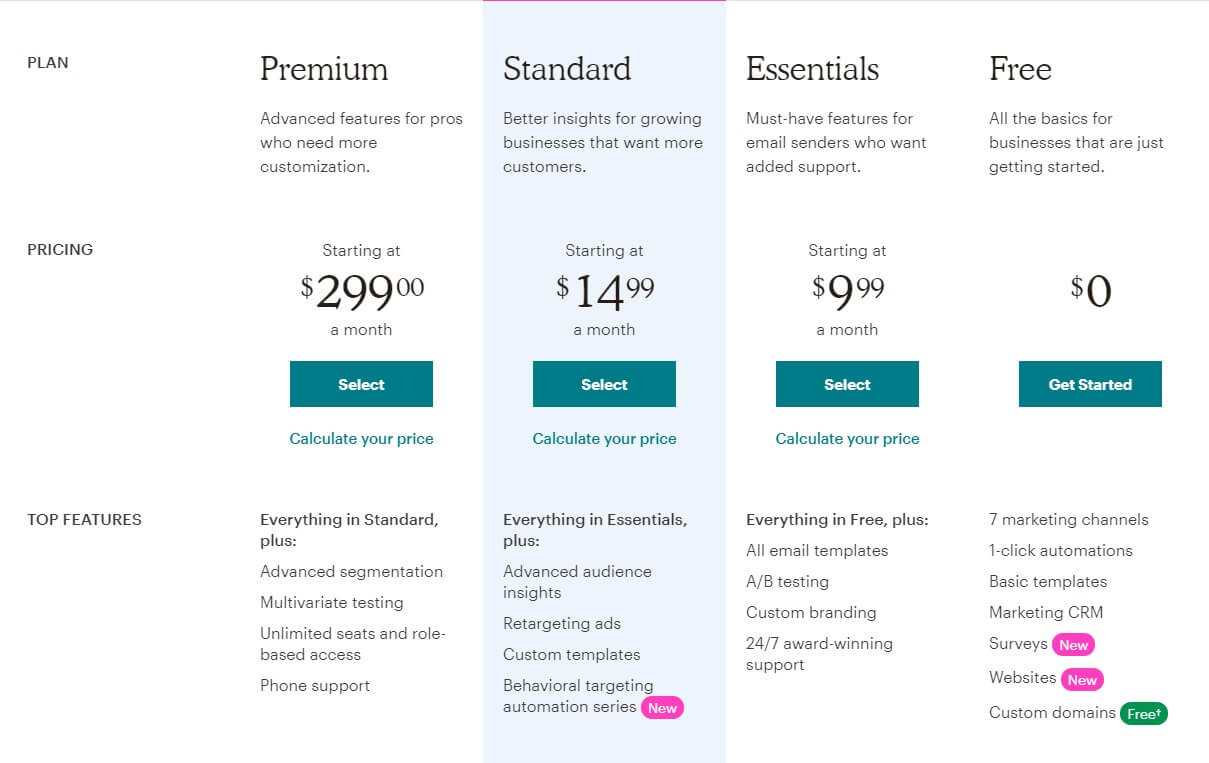
Task: Click the New badge beside Surveys
Action: click(1073, 645)
